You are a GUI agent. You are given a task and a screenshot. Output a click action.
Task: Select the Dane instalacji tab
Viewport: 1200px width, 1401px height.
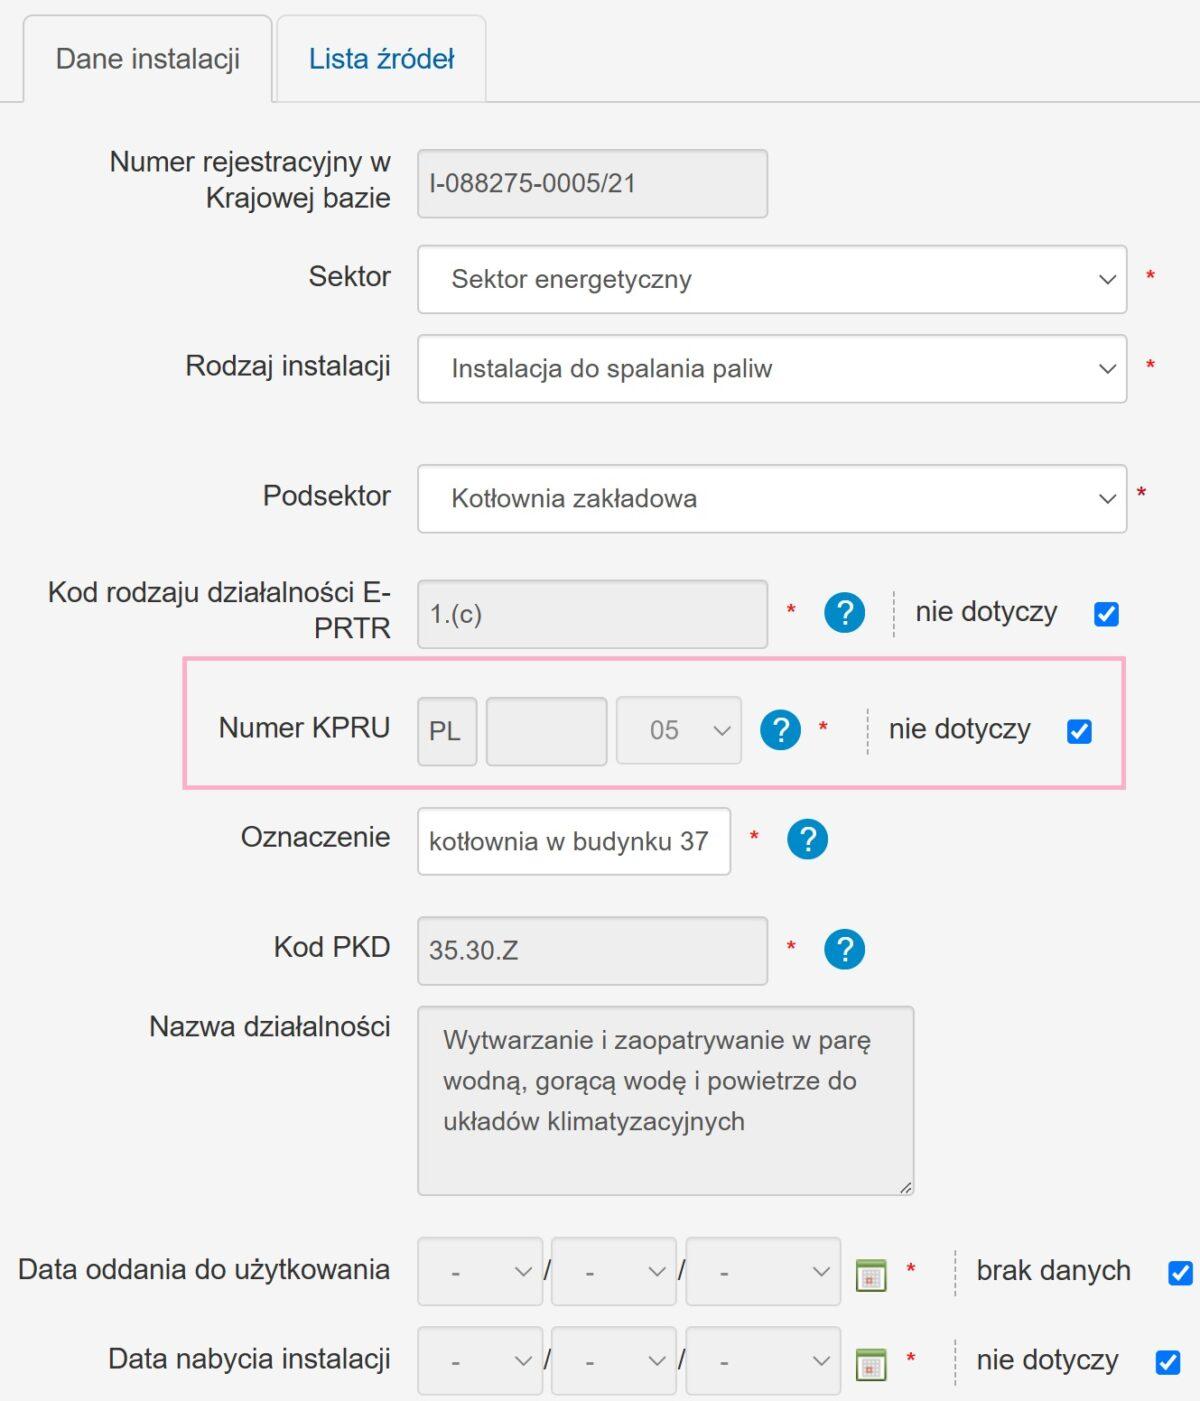tap(148, 59)
